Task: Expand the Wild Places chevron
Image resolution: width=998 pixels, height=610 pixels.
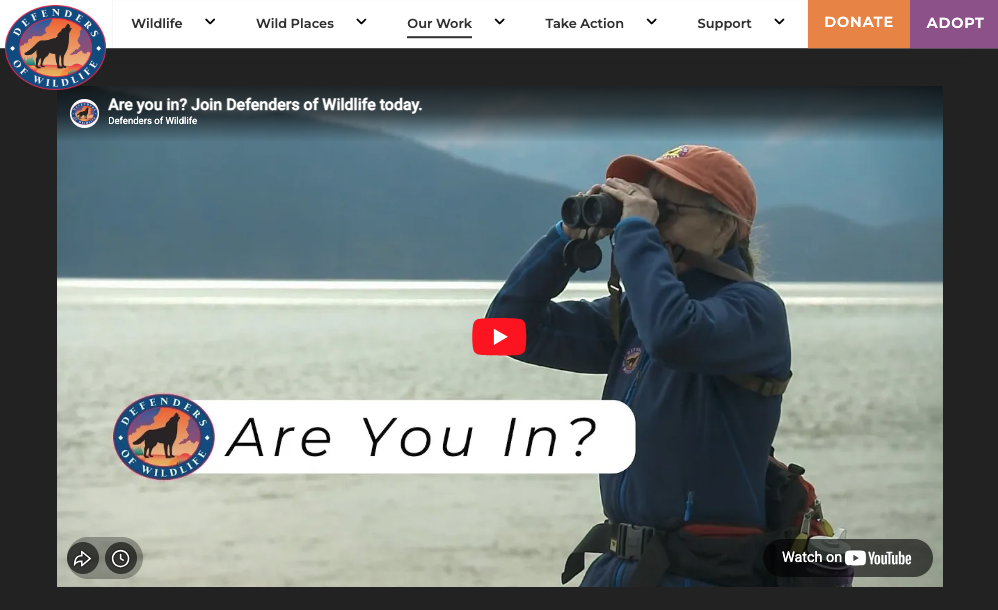Action: pos(362,22)
